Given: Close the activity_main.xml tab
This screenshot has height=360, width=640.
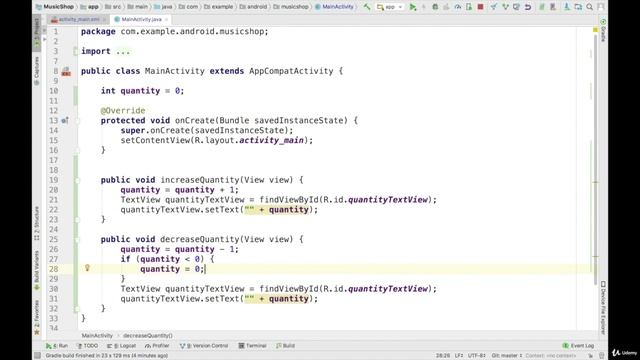Looking at the screenshot, I should coord(104,19).
